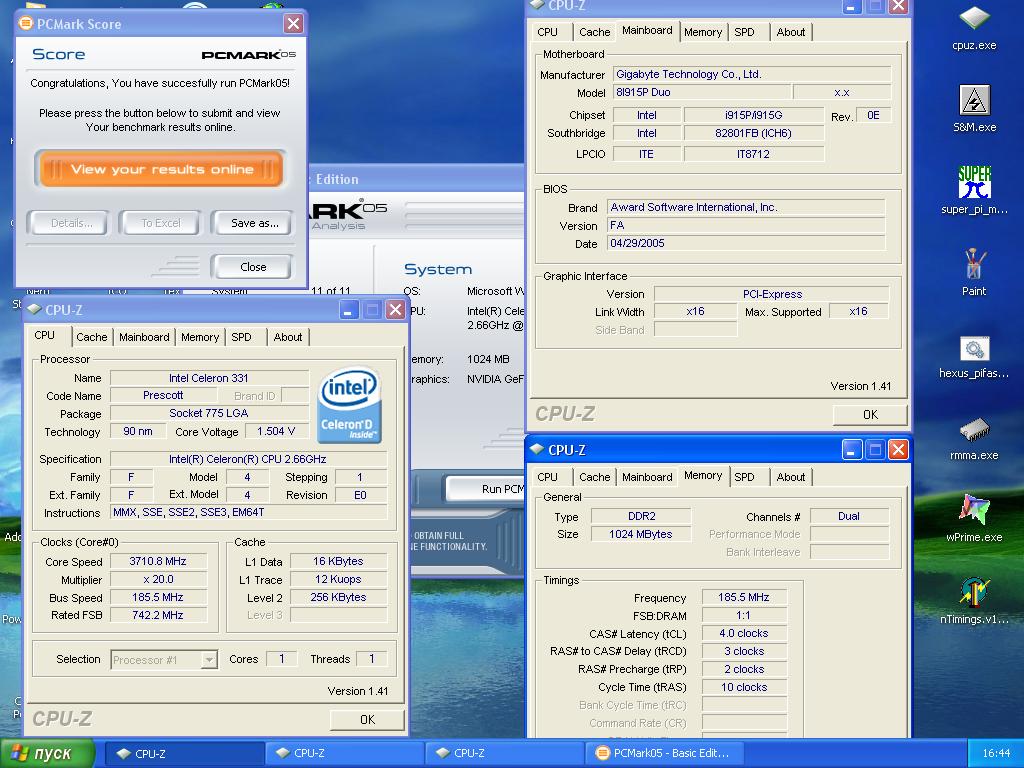This screenshot has height=768, width=1024.
Task: Click OK in CPU-Z mainboard window
Action: 870,414
